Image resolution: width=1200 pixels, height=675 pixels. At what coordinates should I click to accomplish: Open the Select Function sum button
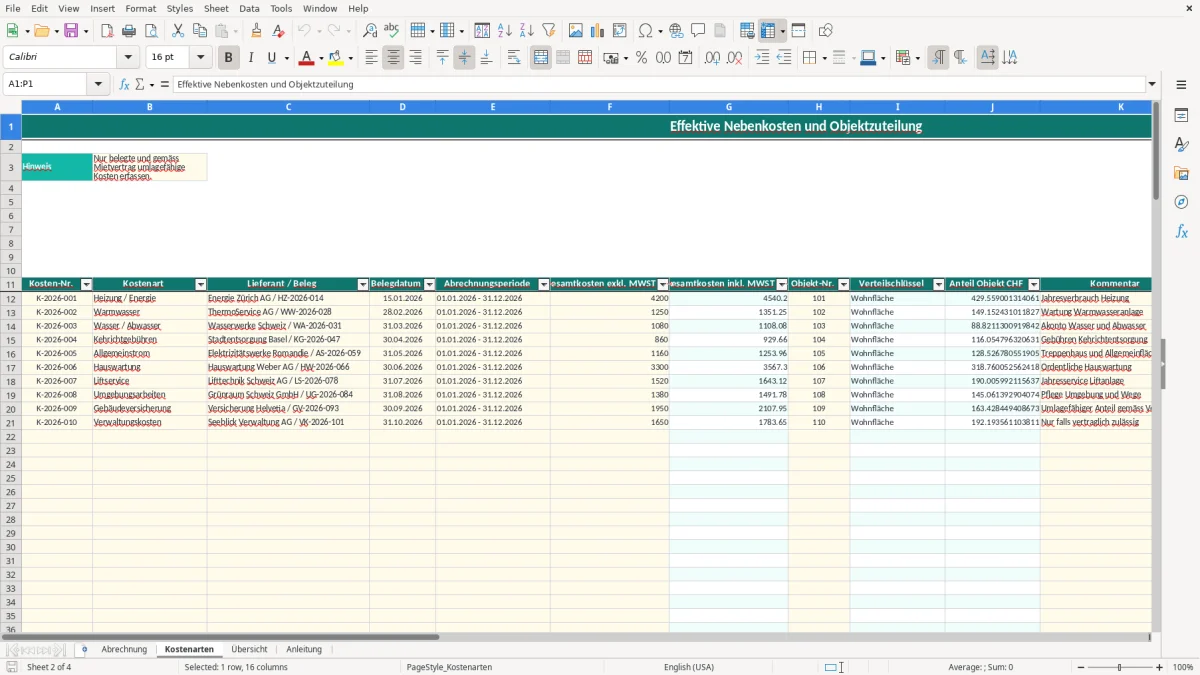pos(139,84)
